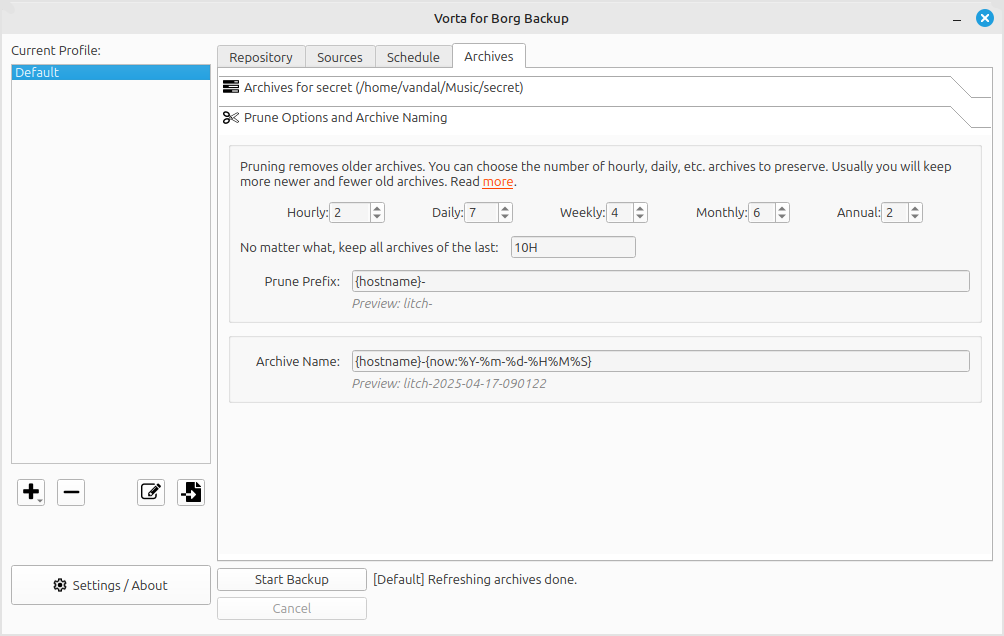Open Settings / About
Viewport: 1004px width, 636px height.
tap(111, 585)
